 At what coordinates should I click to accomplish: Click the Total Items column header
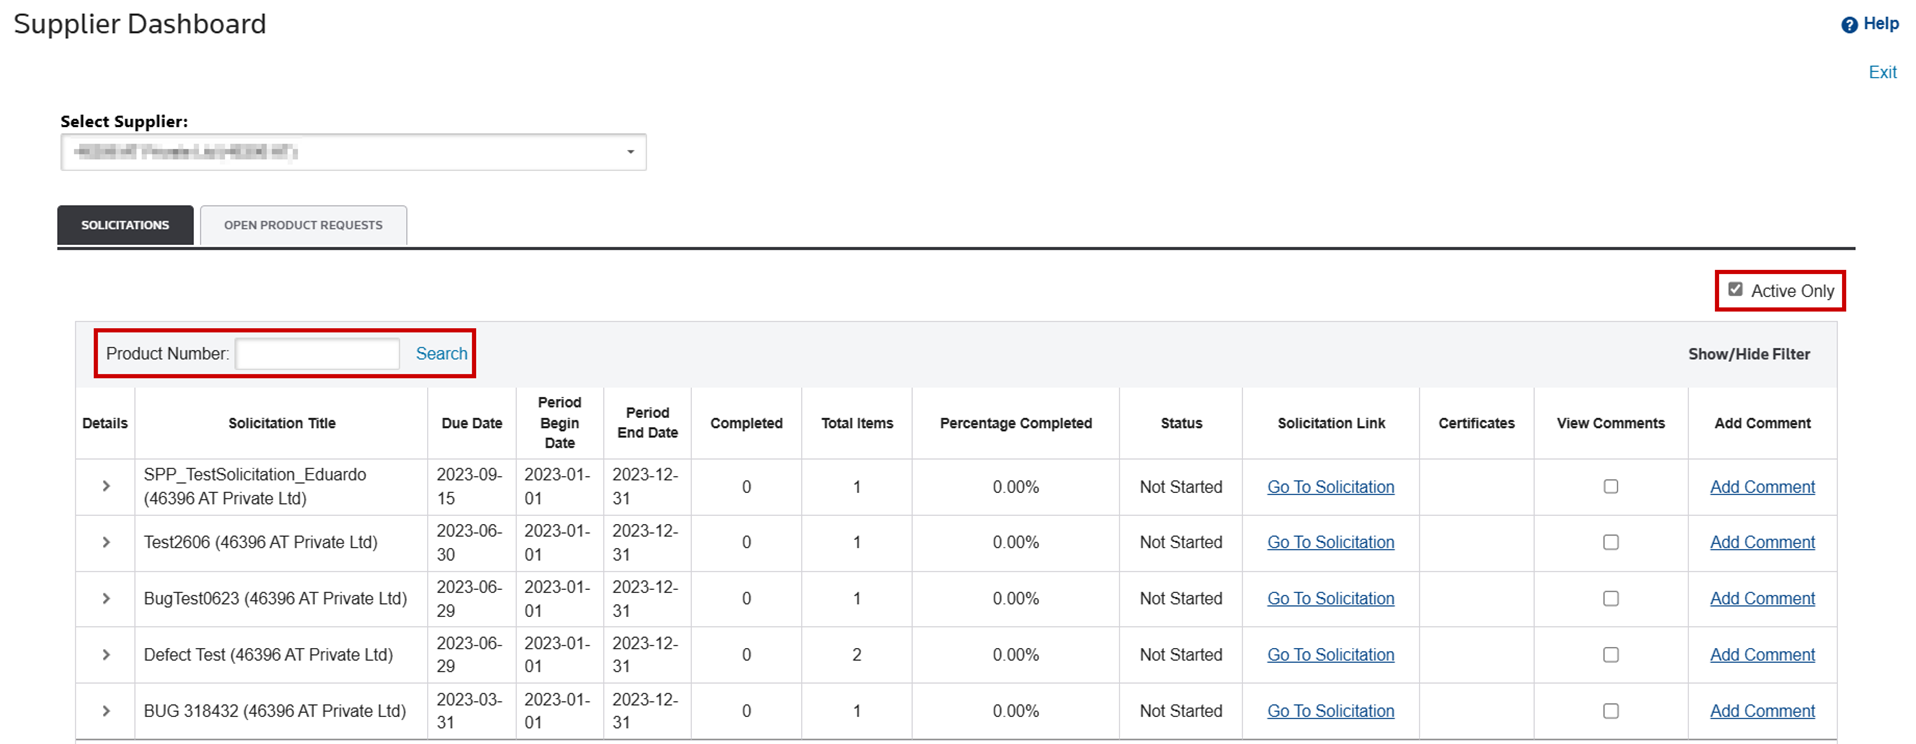pos(857,423)
